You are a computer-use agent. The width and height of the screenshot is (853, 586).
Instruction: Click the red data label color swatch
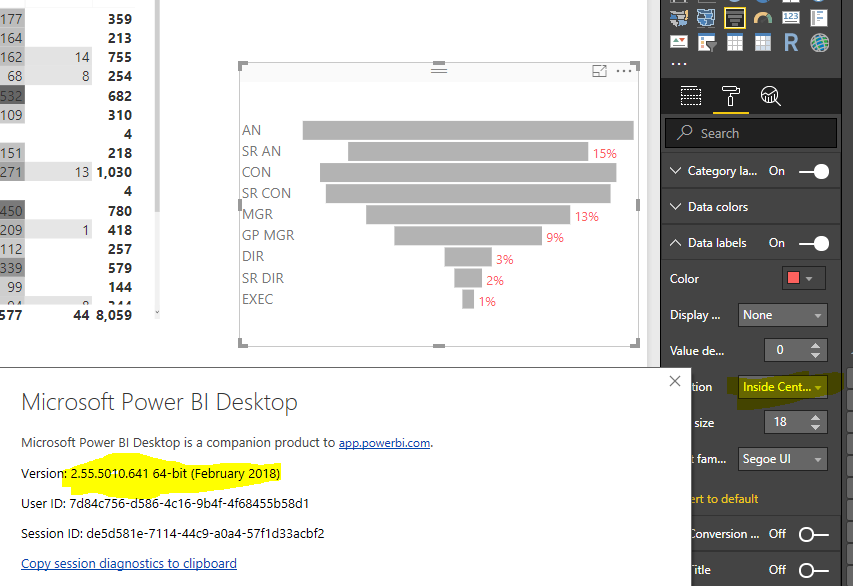[x=793, y=278]
